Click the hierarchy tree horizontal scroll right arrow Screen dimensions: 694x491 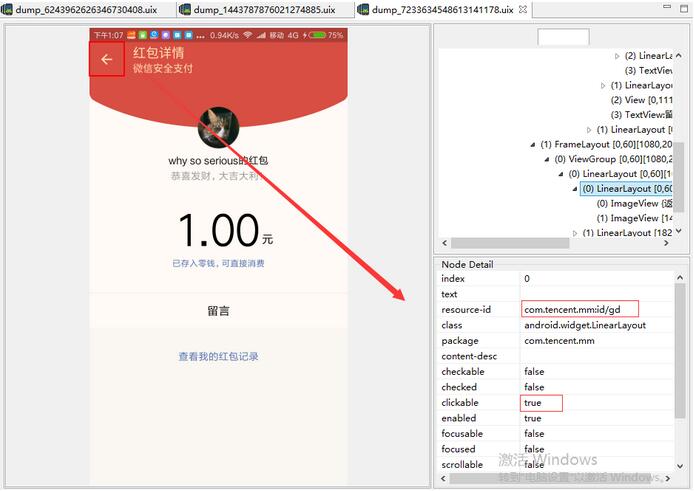click(666, 243)
